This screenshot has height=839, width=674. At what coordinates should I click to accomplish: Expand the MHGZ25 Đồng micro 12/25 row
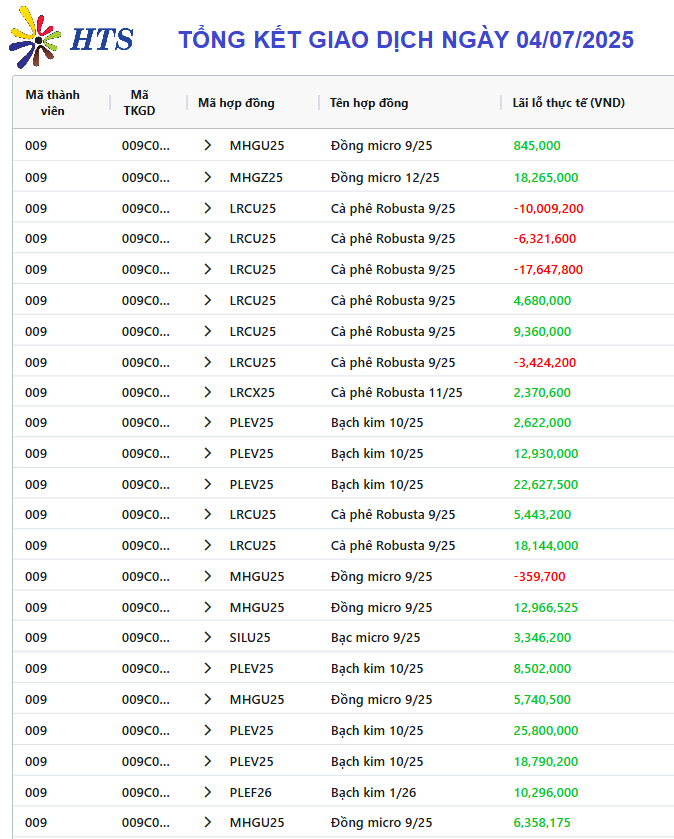pos(208,177)
